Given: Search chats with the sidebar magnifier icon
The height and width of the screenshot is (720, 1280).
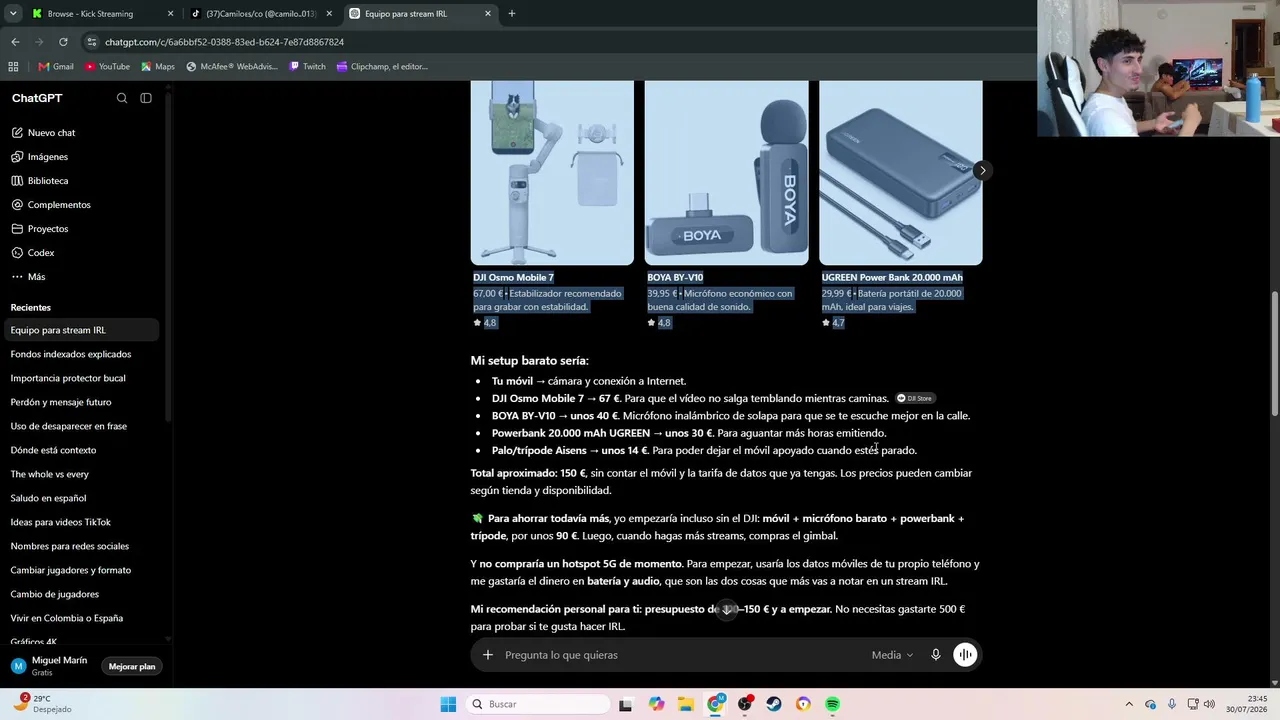Looking at the screenshot, I should click(x=122, y=98).
